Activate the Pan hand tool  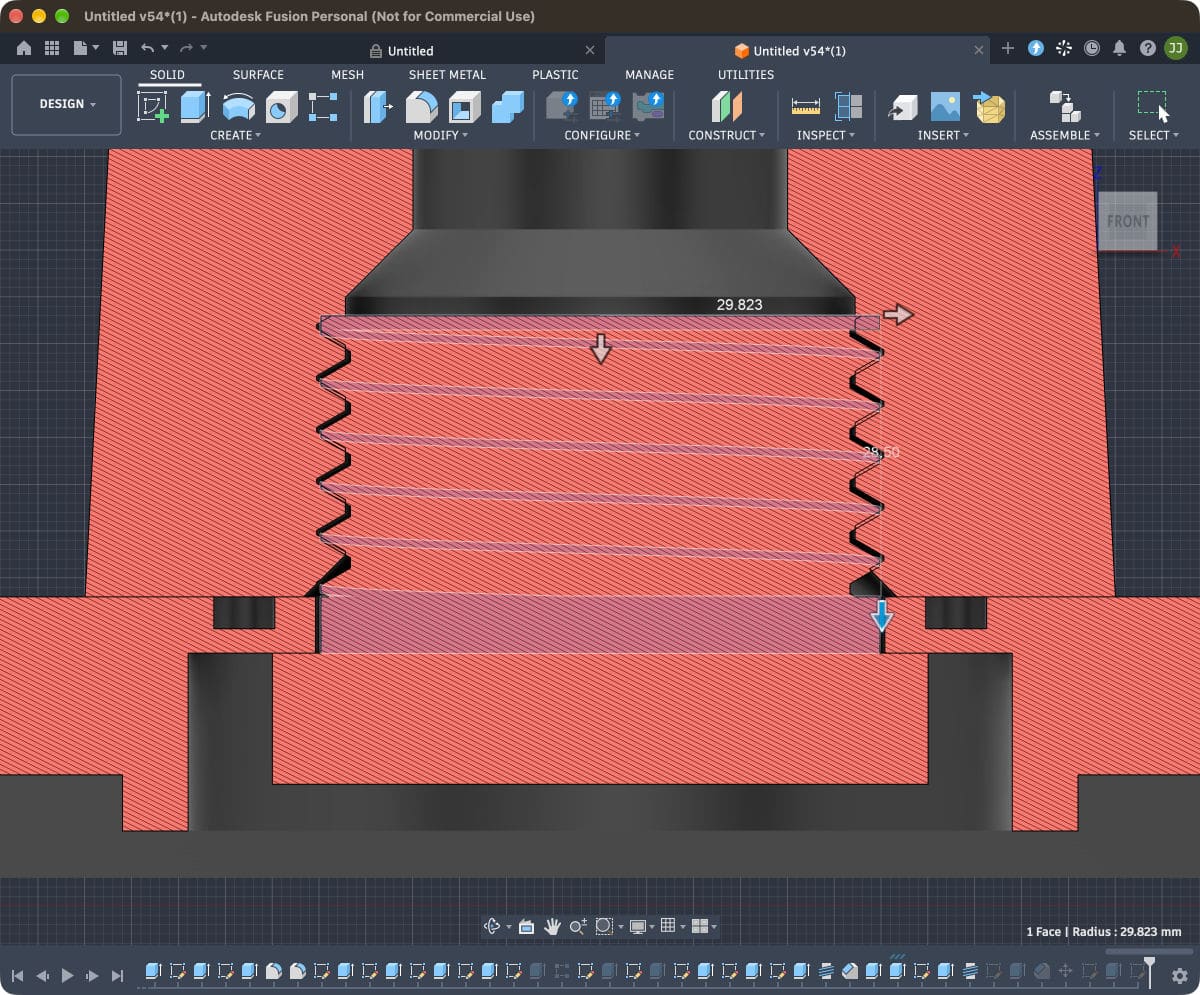pyautogui.click(x=552, y=926)
